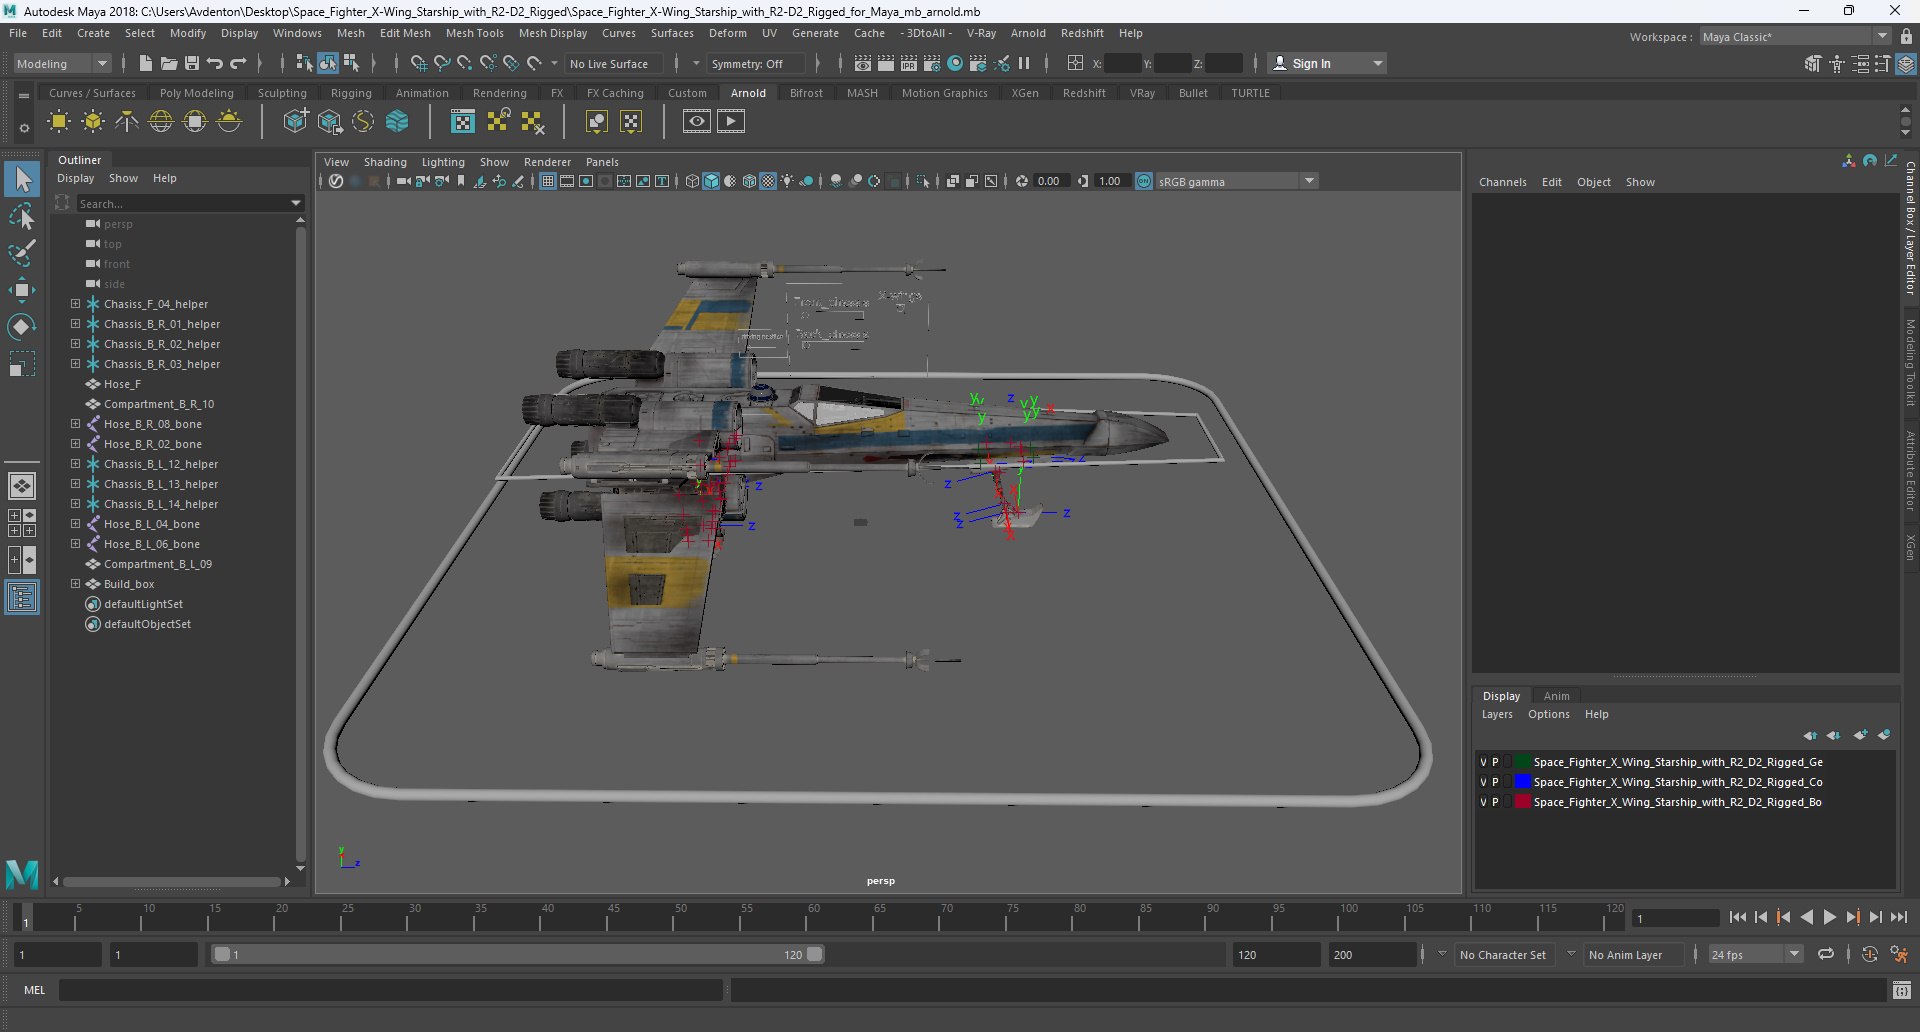
Task: Toggle visibility V of the Geometry layer
Action: 1483,762
